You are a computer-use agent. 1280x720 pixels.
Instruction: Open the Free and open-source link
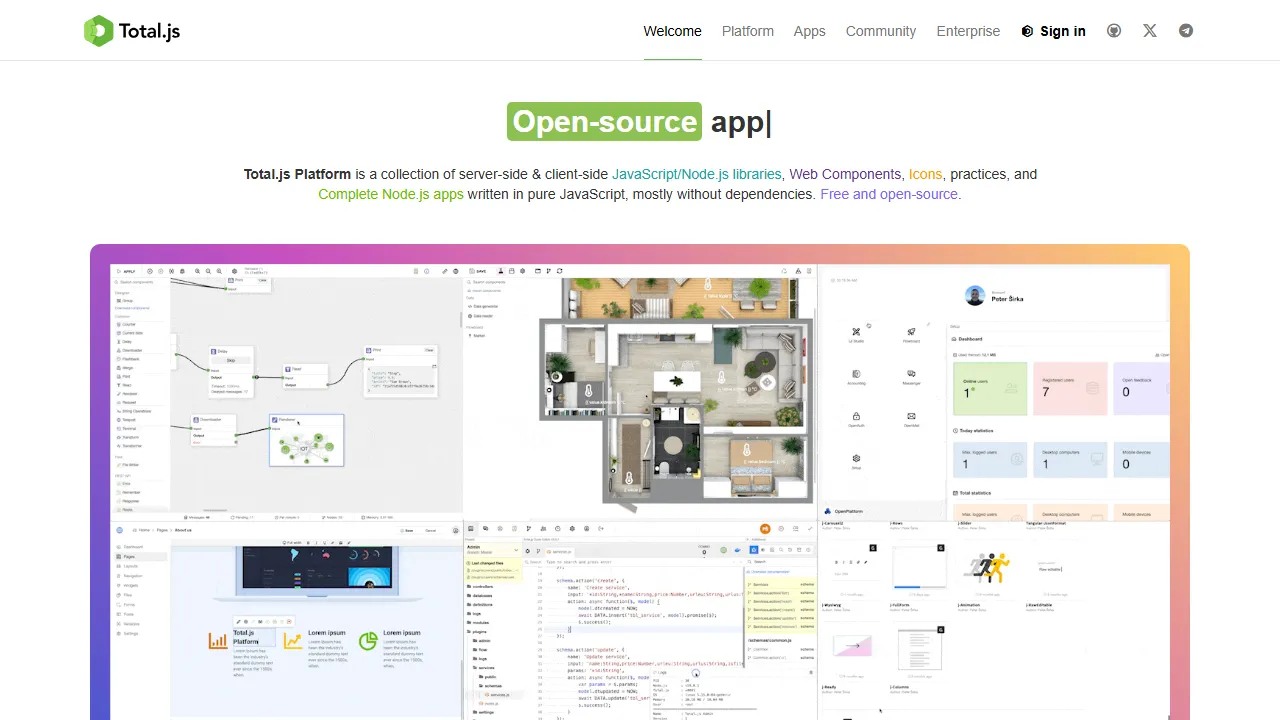click(888, 194)
